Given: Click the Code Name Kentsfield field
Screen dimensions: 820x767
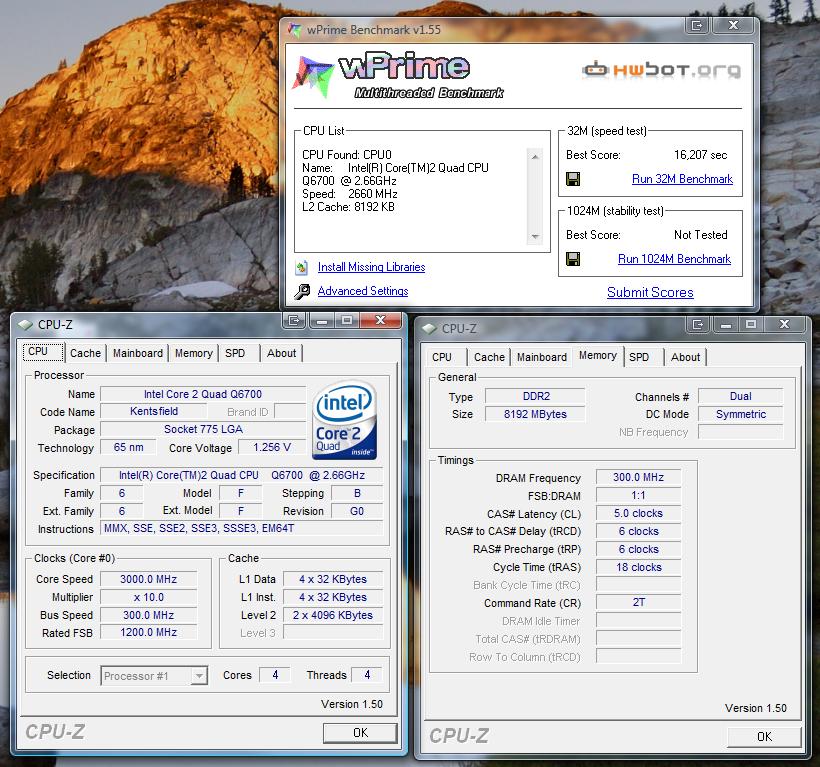Looking at the screenshot, I should pyautogui.click(x=154, y=411).
